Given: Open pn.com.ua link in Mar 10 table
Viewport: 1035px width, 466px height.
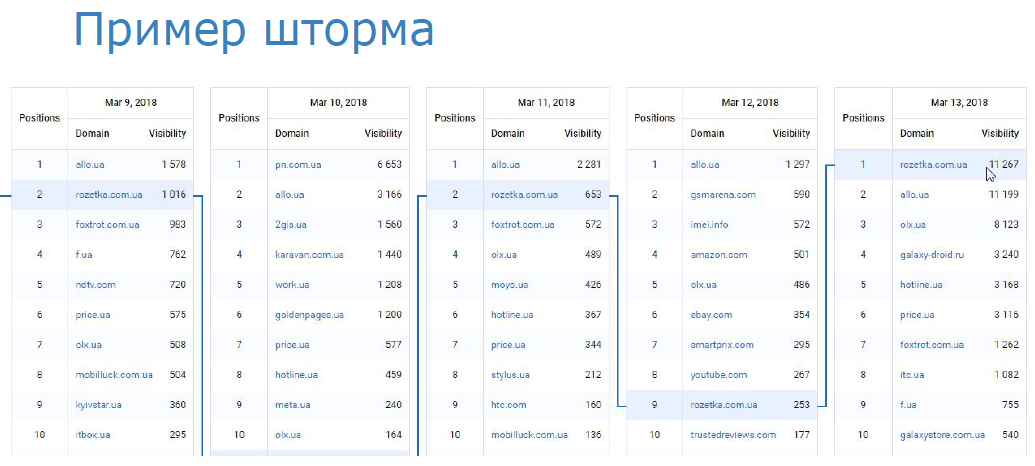Looking at the screenshot, I should 298,164.
